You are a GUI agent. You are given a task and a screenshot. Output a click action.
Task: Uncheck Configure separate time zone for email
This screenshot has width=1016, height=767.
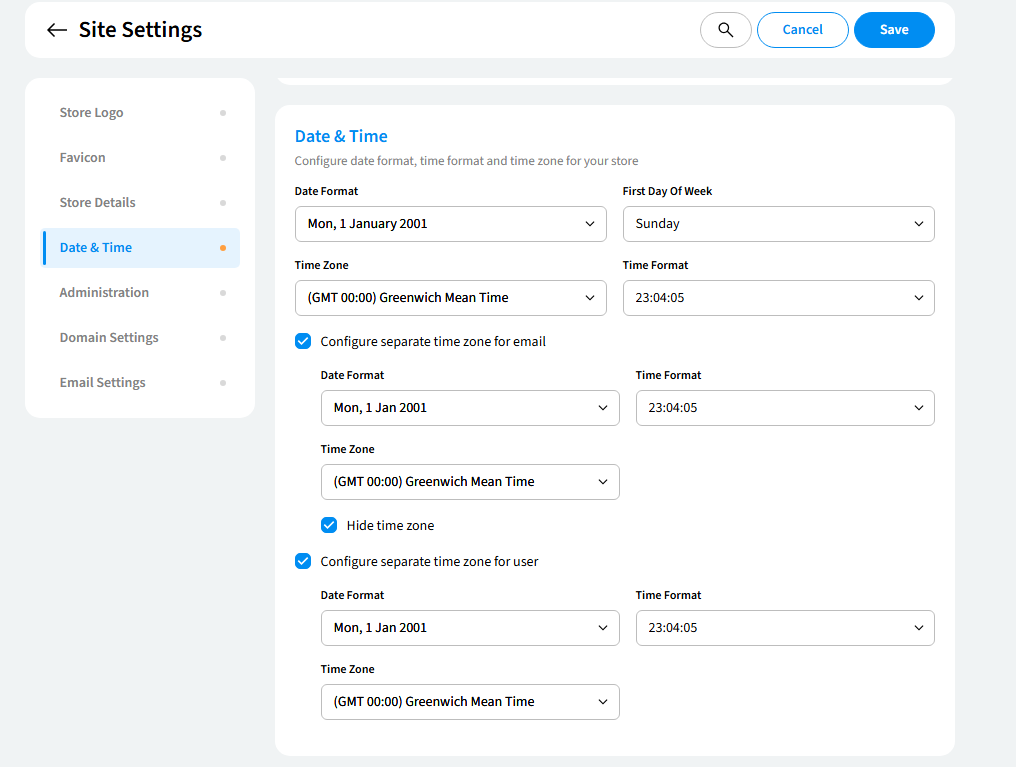click(x=303, y=341)
